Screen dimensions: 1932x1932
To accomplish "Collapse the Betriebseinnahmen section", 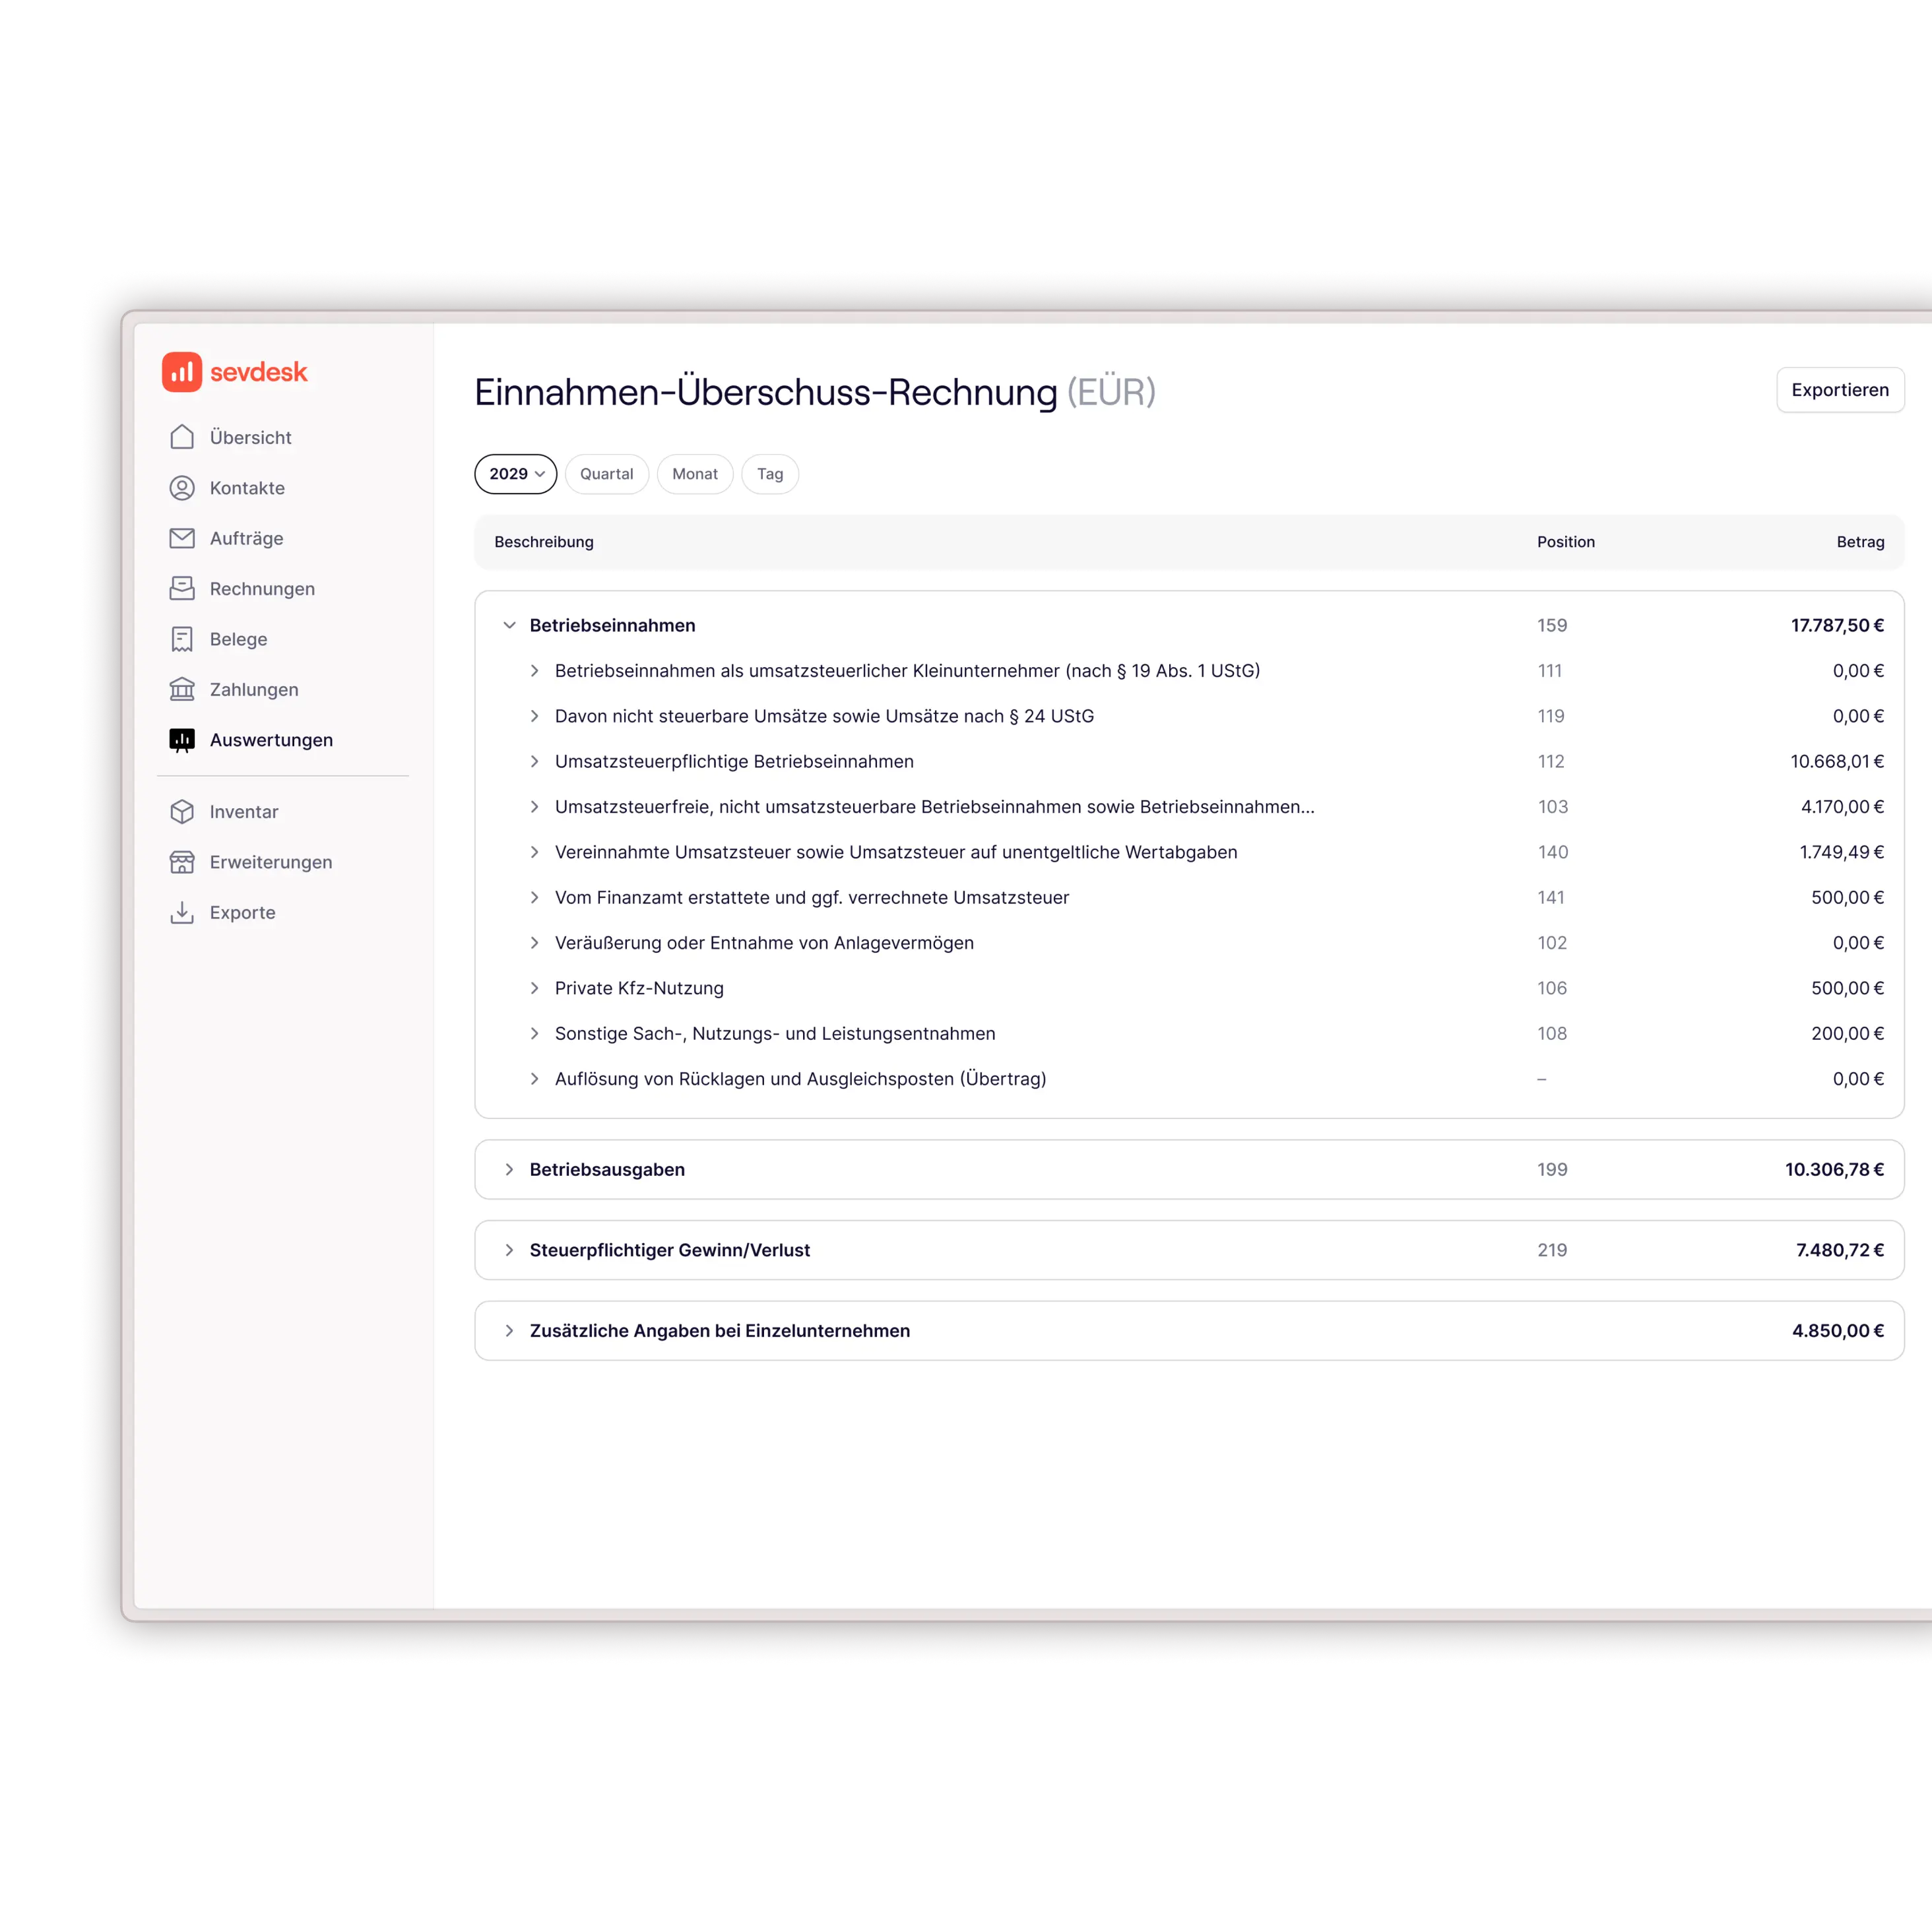I will (x=509, y=625).
